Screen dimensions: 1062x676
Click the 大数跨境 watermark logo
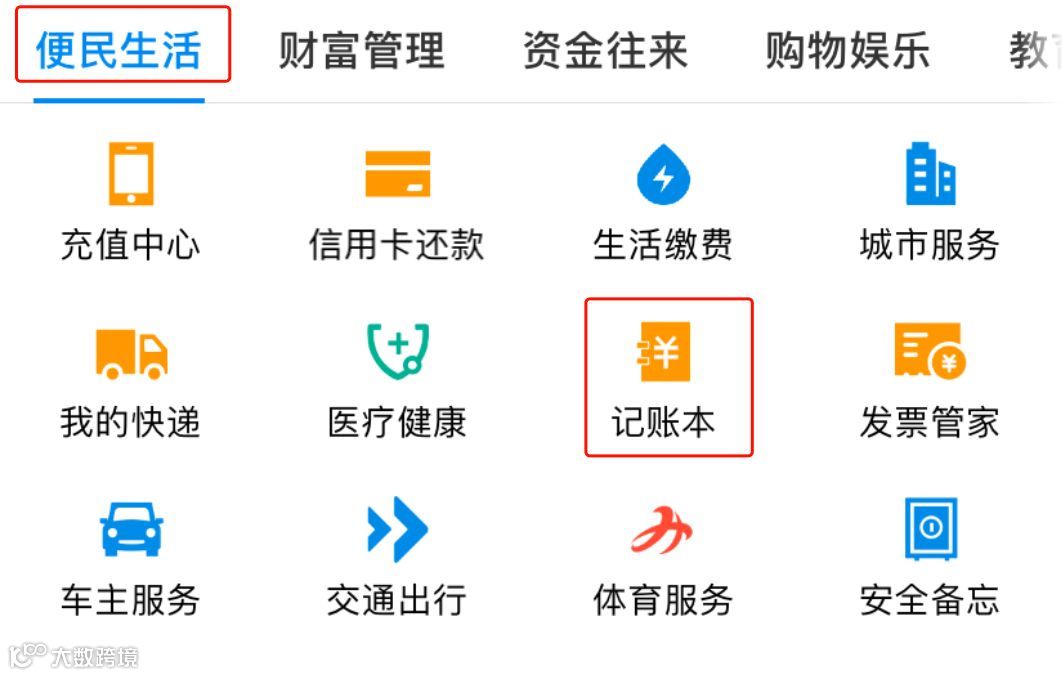click(x=73, y=656)
